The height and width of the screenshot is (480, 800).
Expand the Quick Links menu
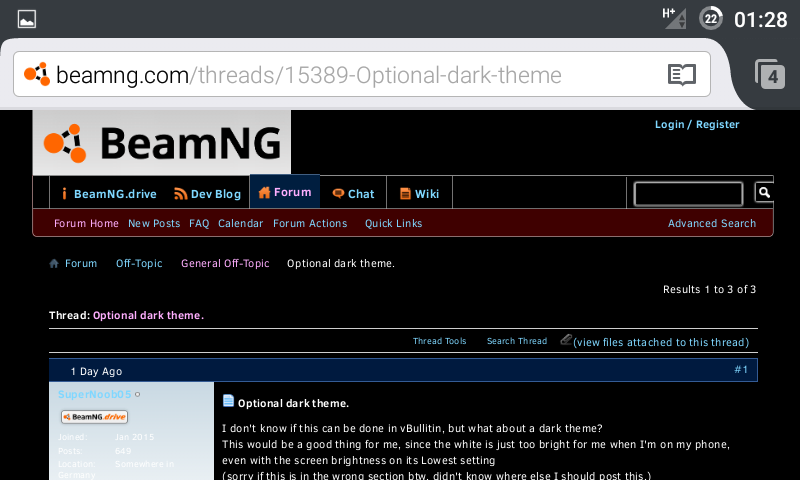coord(393,223)
